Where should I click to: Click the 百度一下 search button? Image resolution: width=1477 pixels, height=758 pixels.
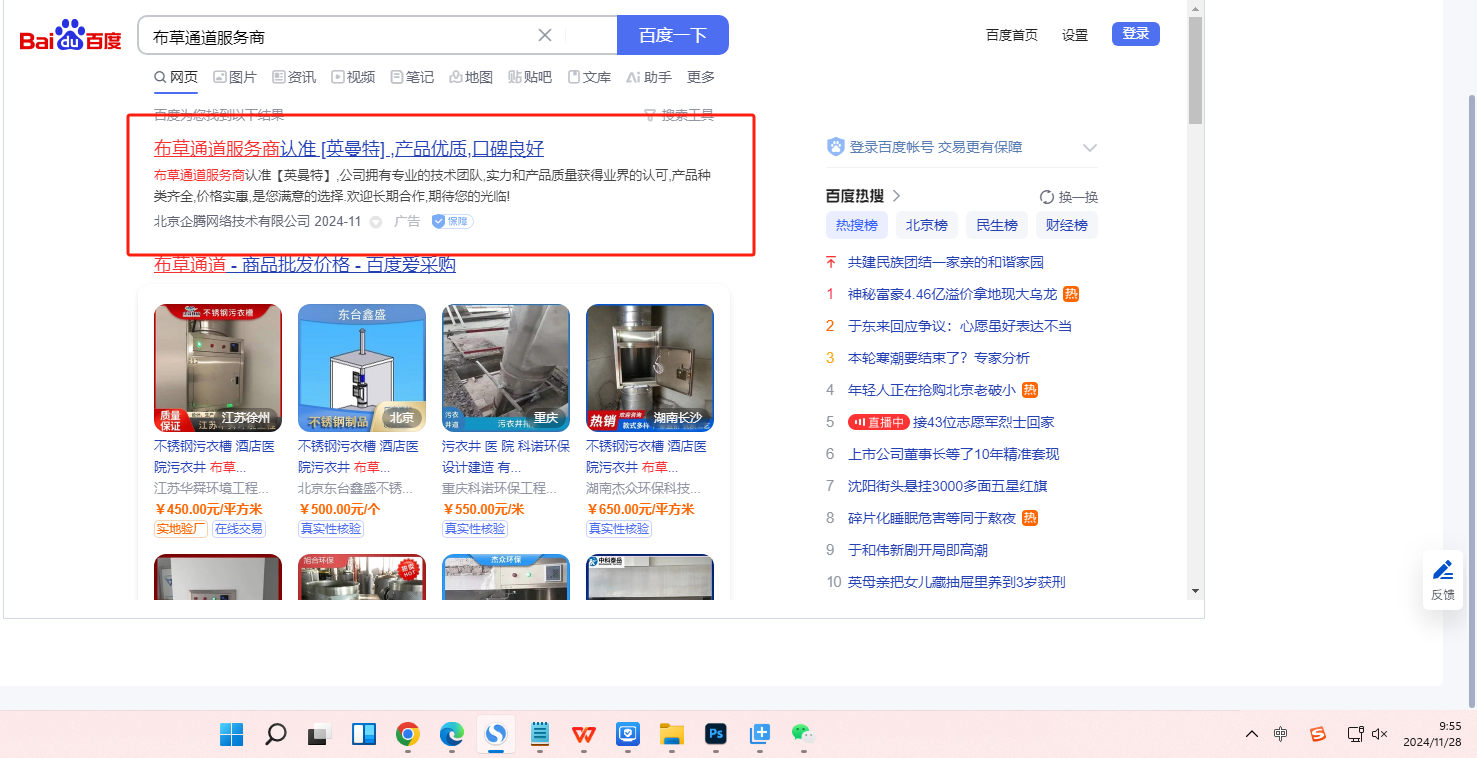[673, 35]
